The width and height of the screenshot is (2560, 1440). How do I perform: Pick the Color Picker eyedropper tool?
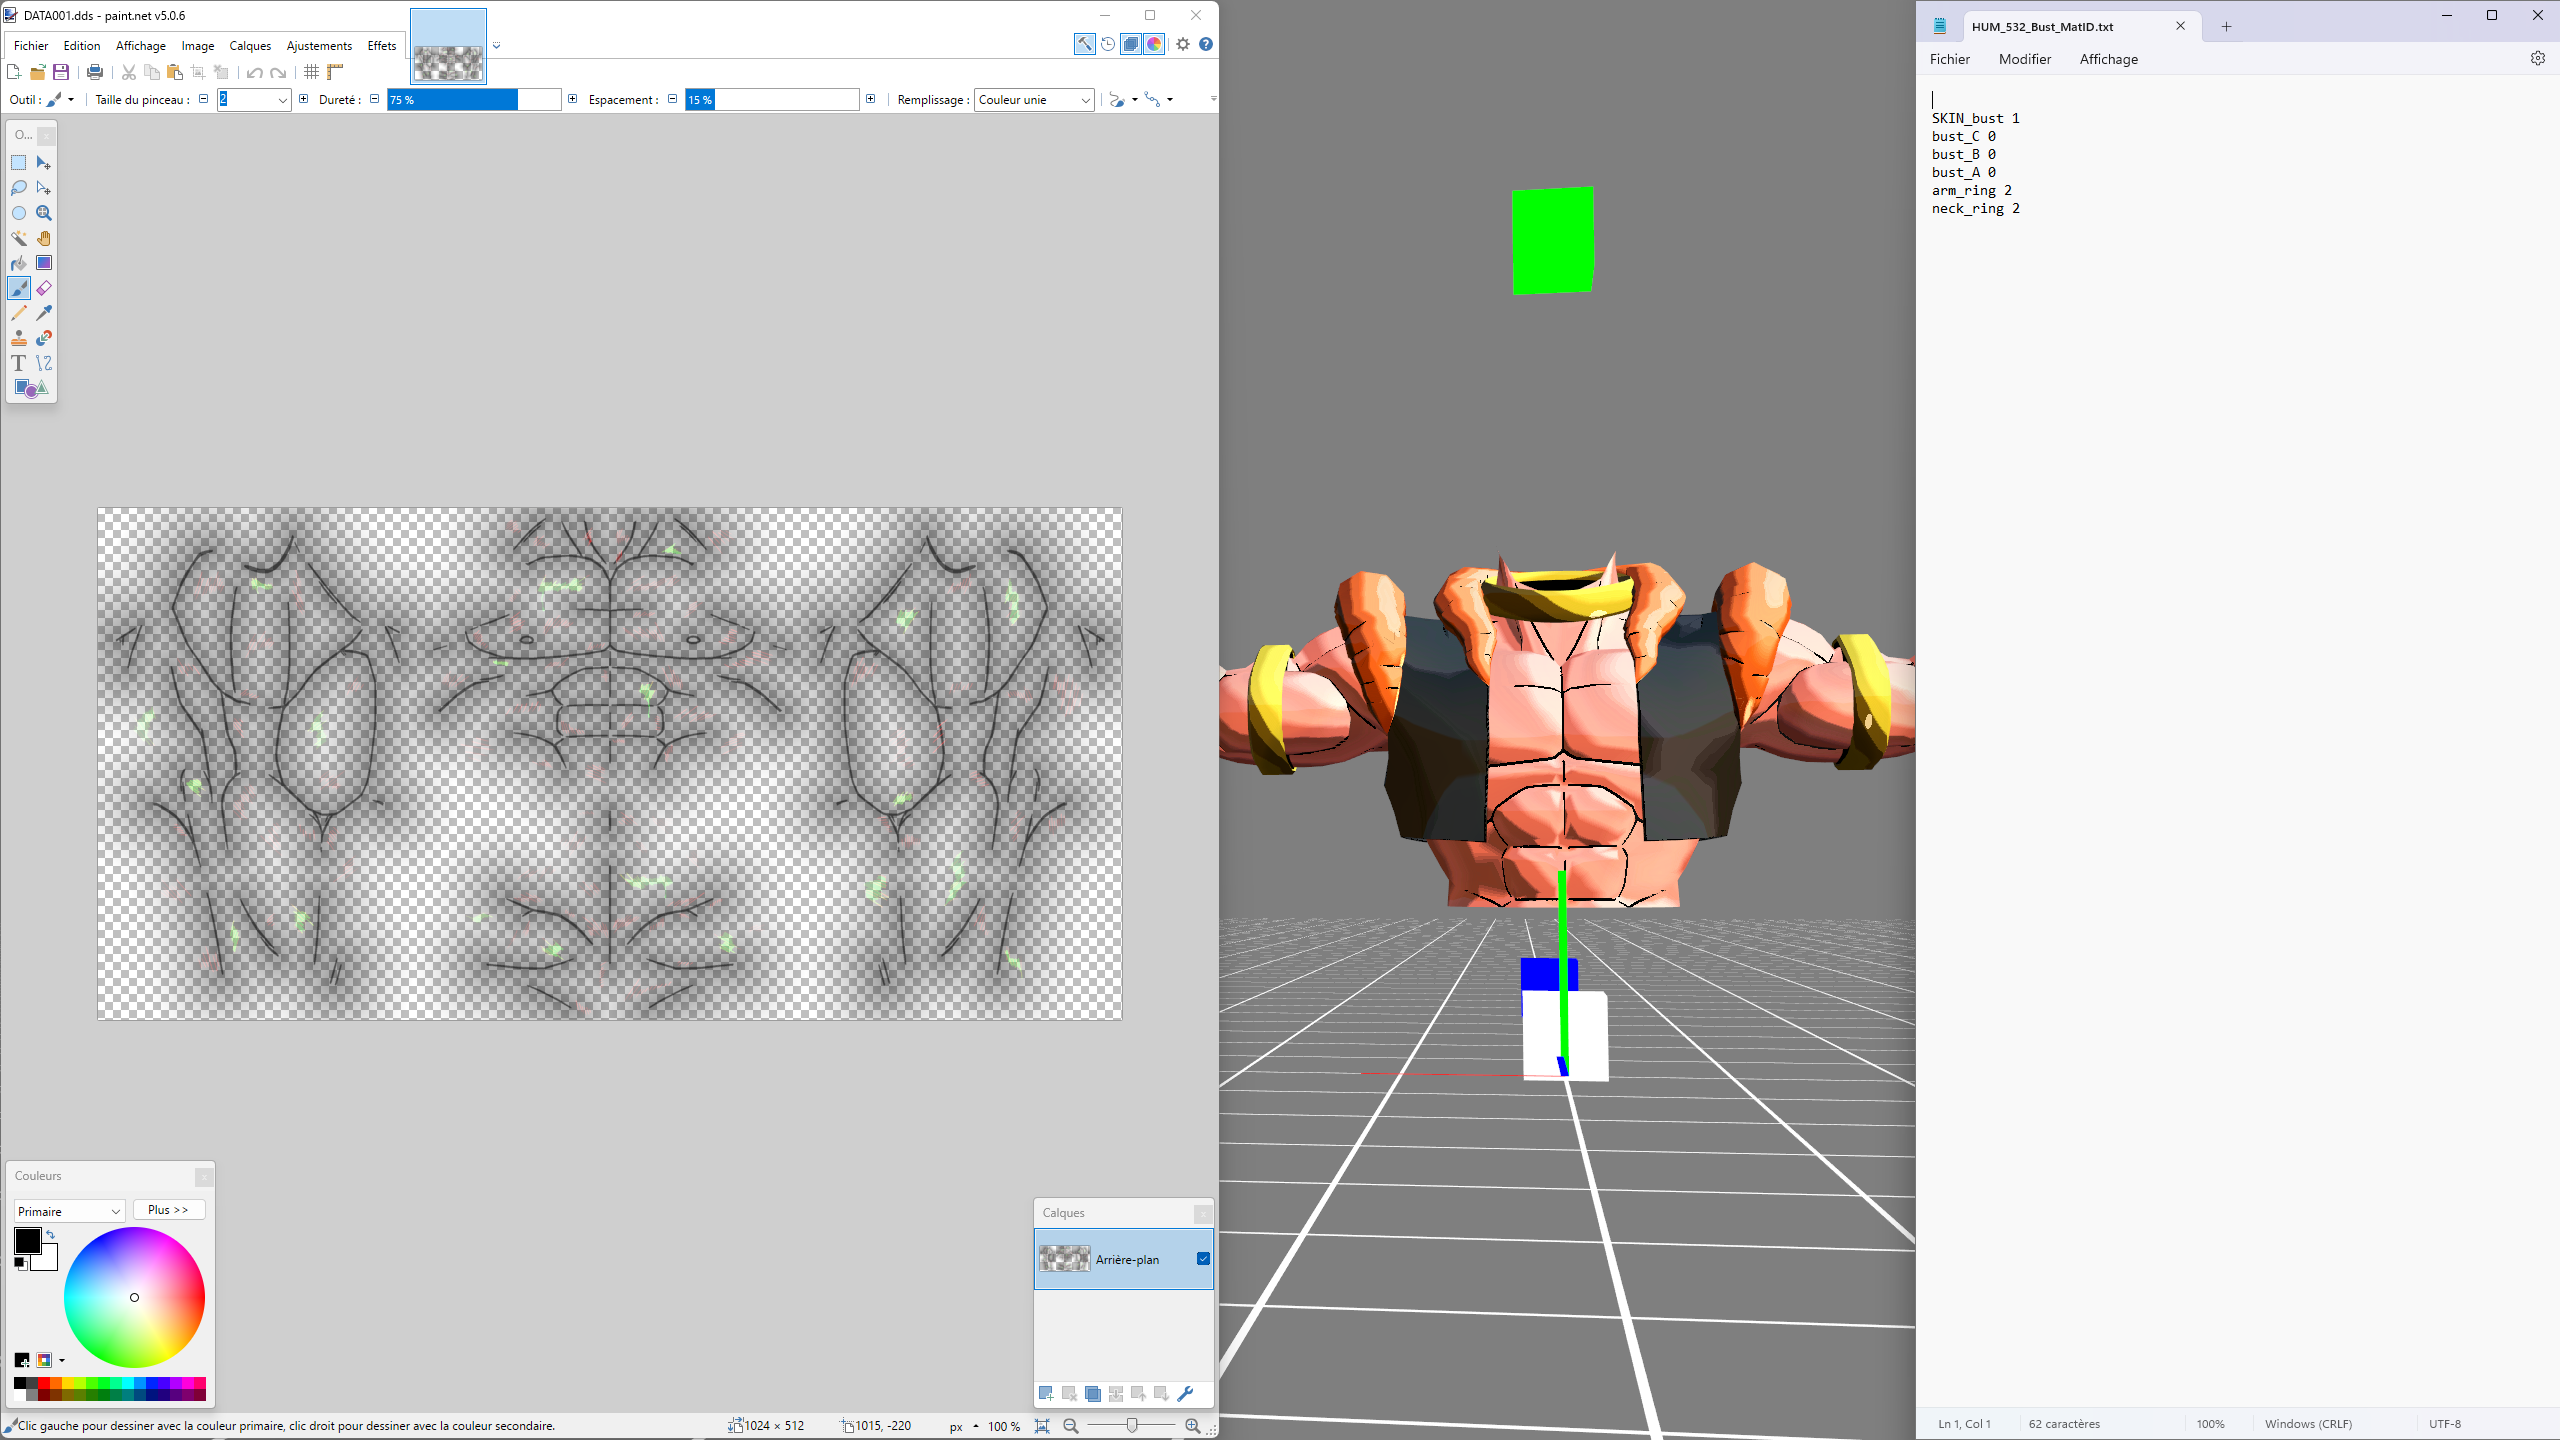point(44,313)
